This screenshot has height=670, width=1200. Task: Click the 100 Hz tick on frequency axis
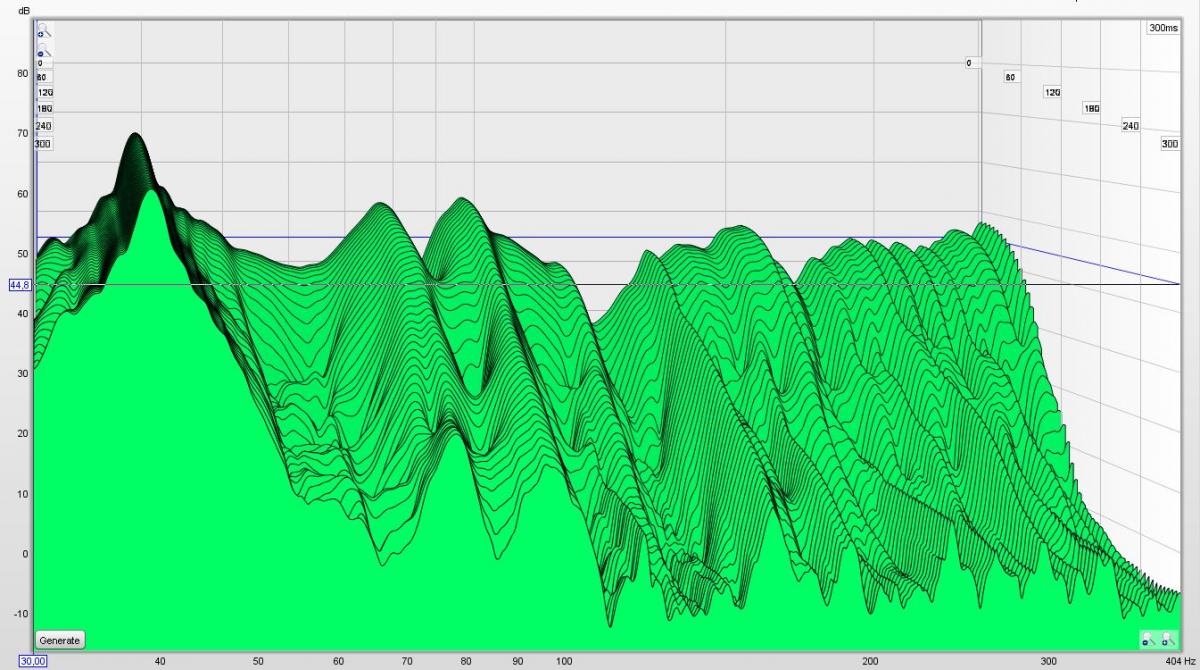click(565, 661)
